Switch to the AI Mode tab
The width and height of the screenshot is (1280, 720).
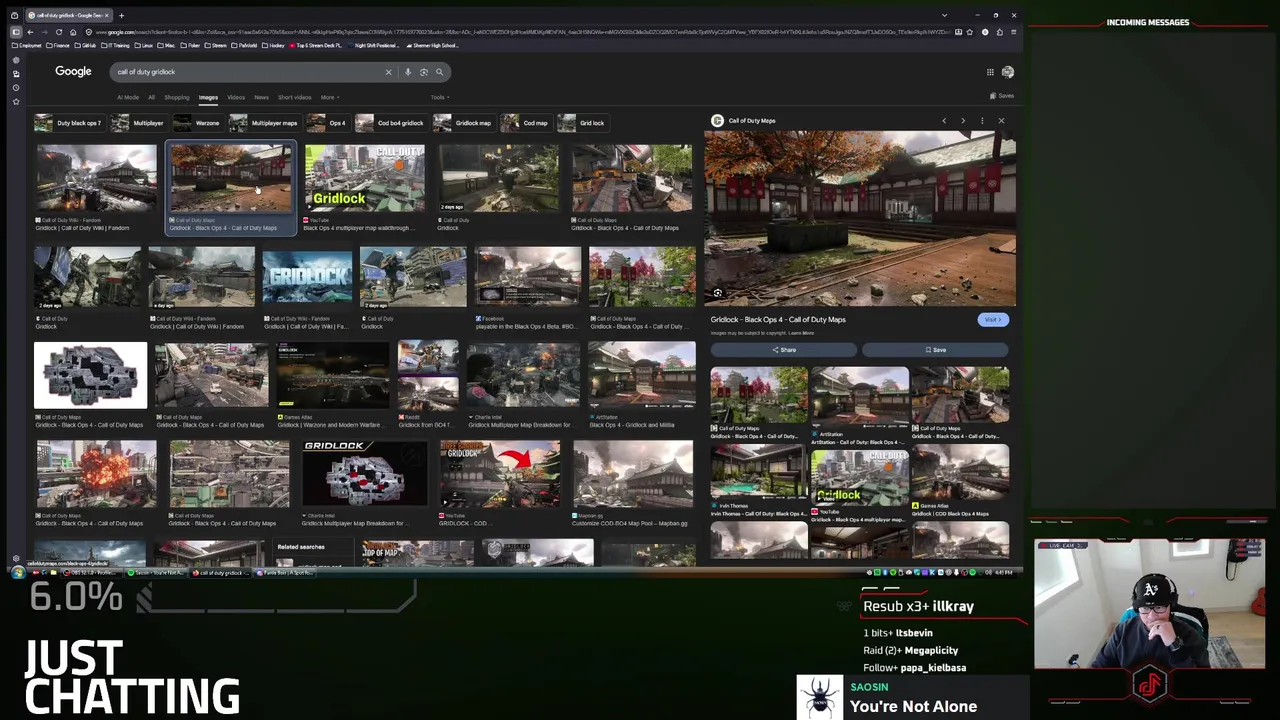pyautogui.click(x=128, y=97)
